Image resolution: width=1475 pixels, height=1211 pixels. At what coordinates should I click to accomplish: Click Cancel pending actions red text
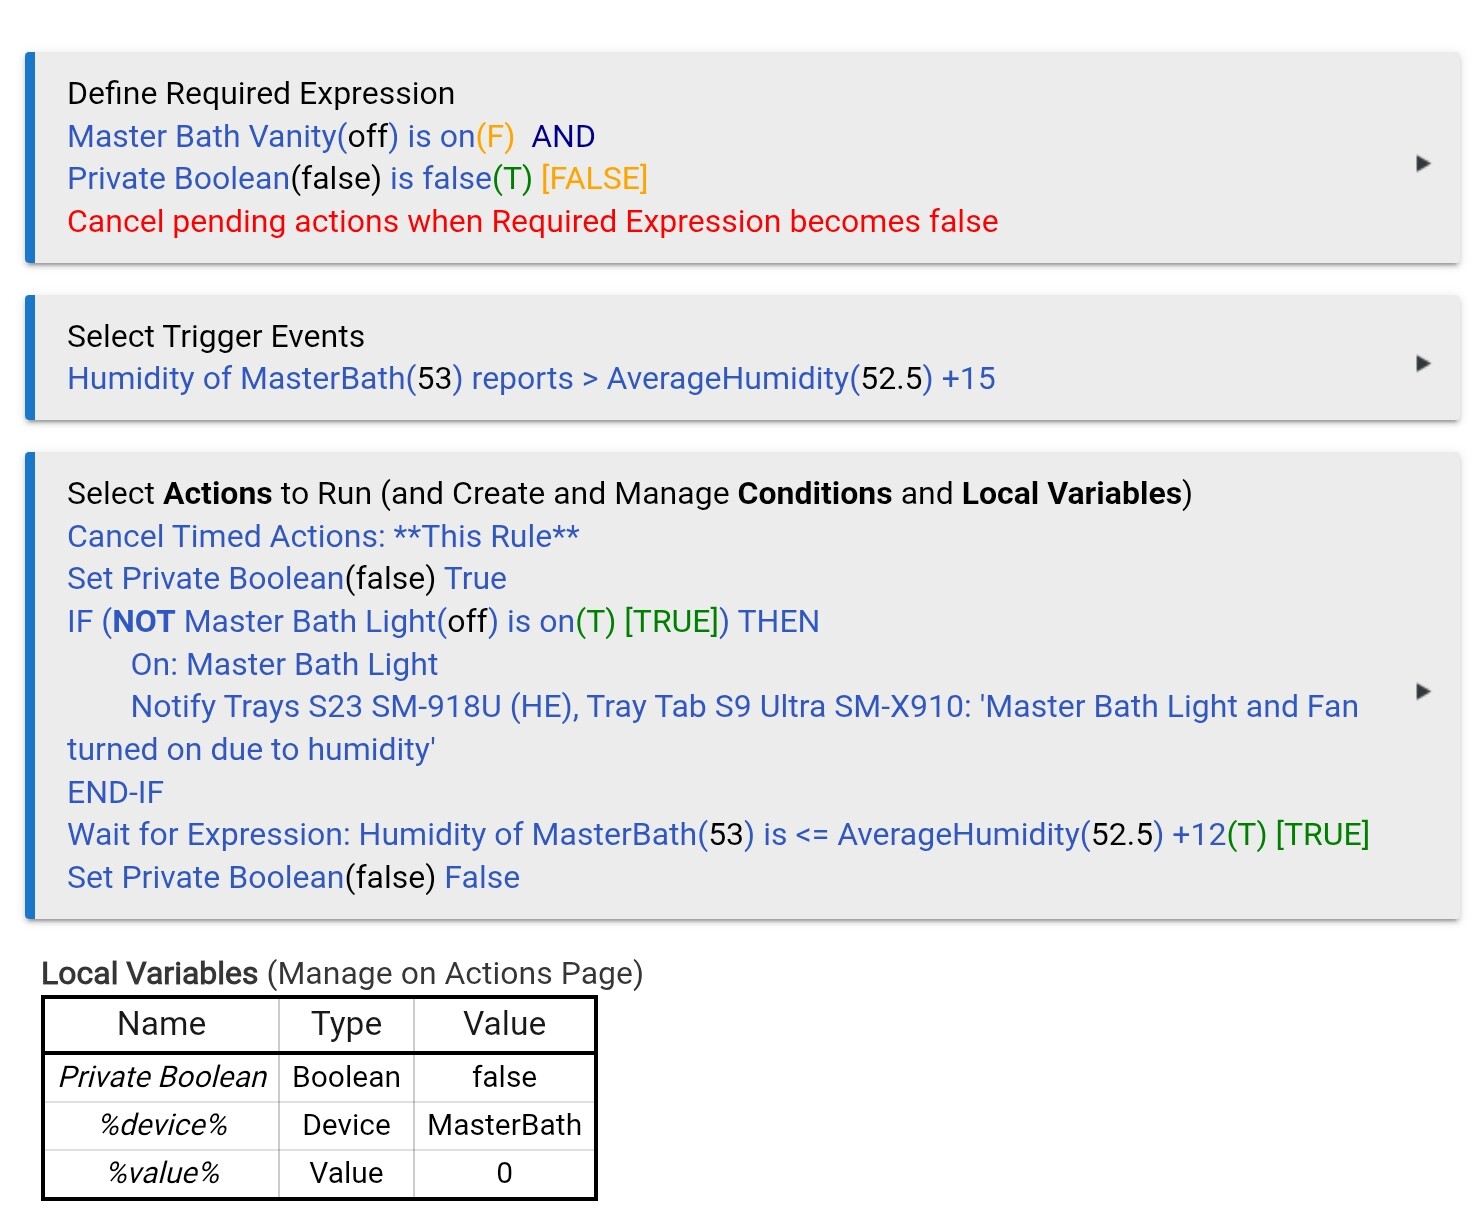pyautogui.click(x=532, y=221)
